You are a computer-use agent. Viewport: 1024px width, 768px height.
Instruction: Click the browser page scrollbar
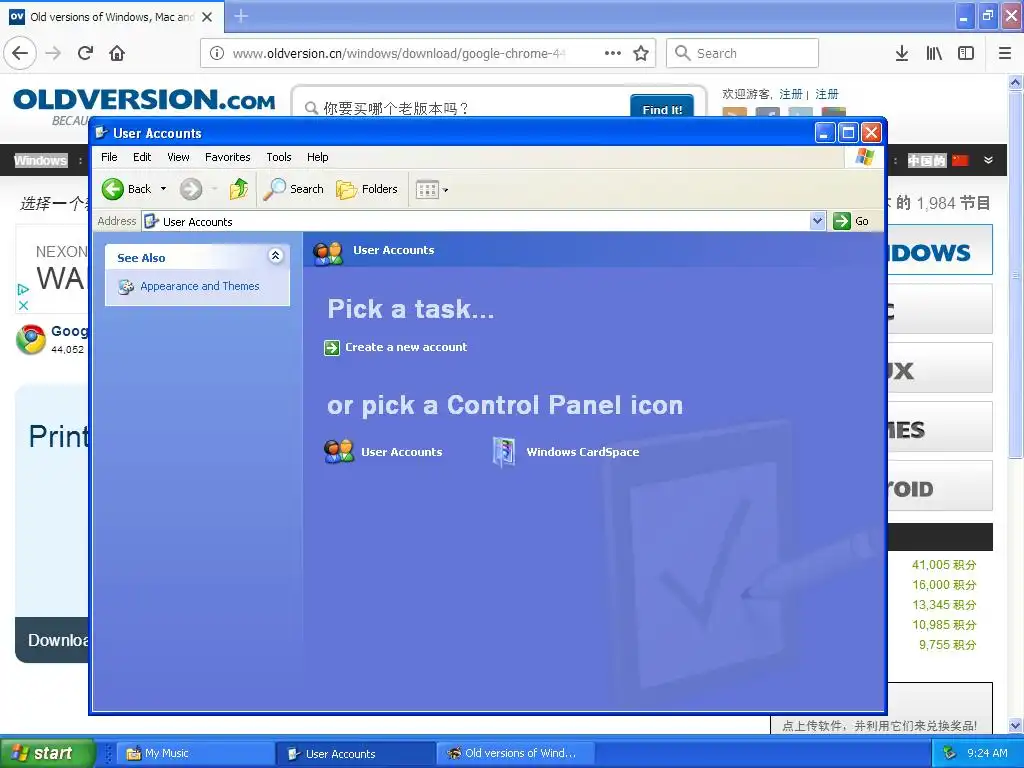click(x=1016, y=274)
